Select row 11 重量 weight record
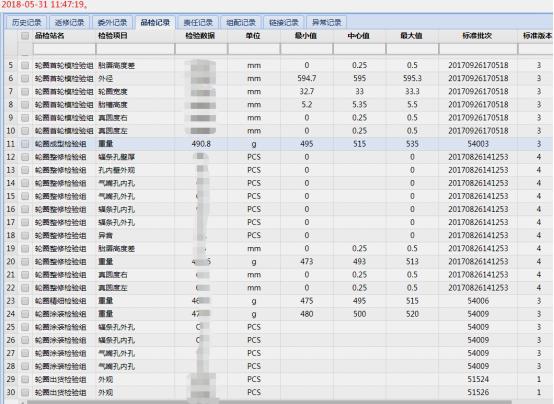The width and height of the screenshot is (554, 404). [x=279, y=144]
